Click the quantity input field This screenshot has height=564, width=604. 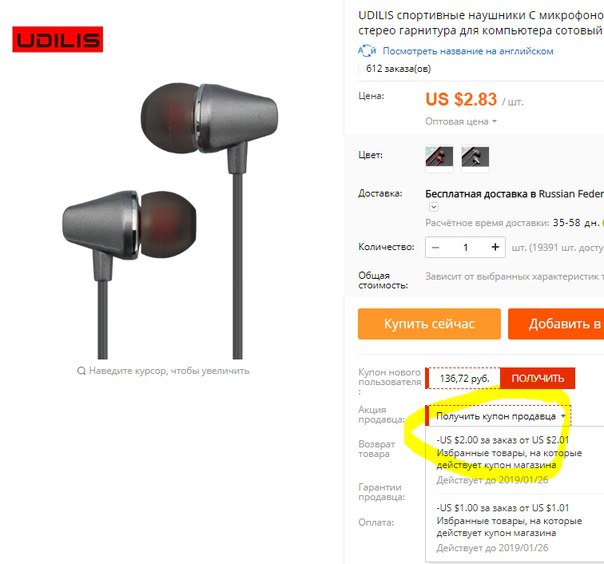click(465, 247)
